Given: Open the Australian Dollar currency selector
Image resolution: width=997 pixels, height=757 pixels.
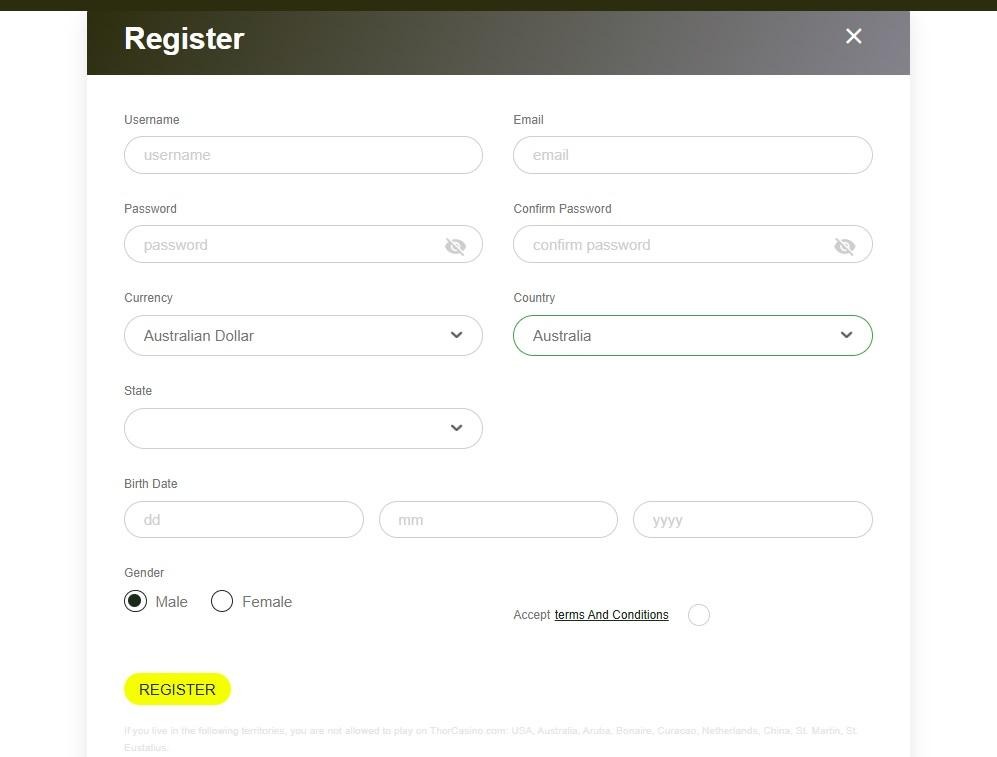Looking at the screenshot, I should pos(303,335).
